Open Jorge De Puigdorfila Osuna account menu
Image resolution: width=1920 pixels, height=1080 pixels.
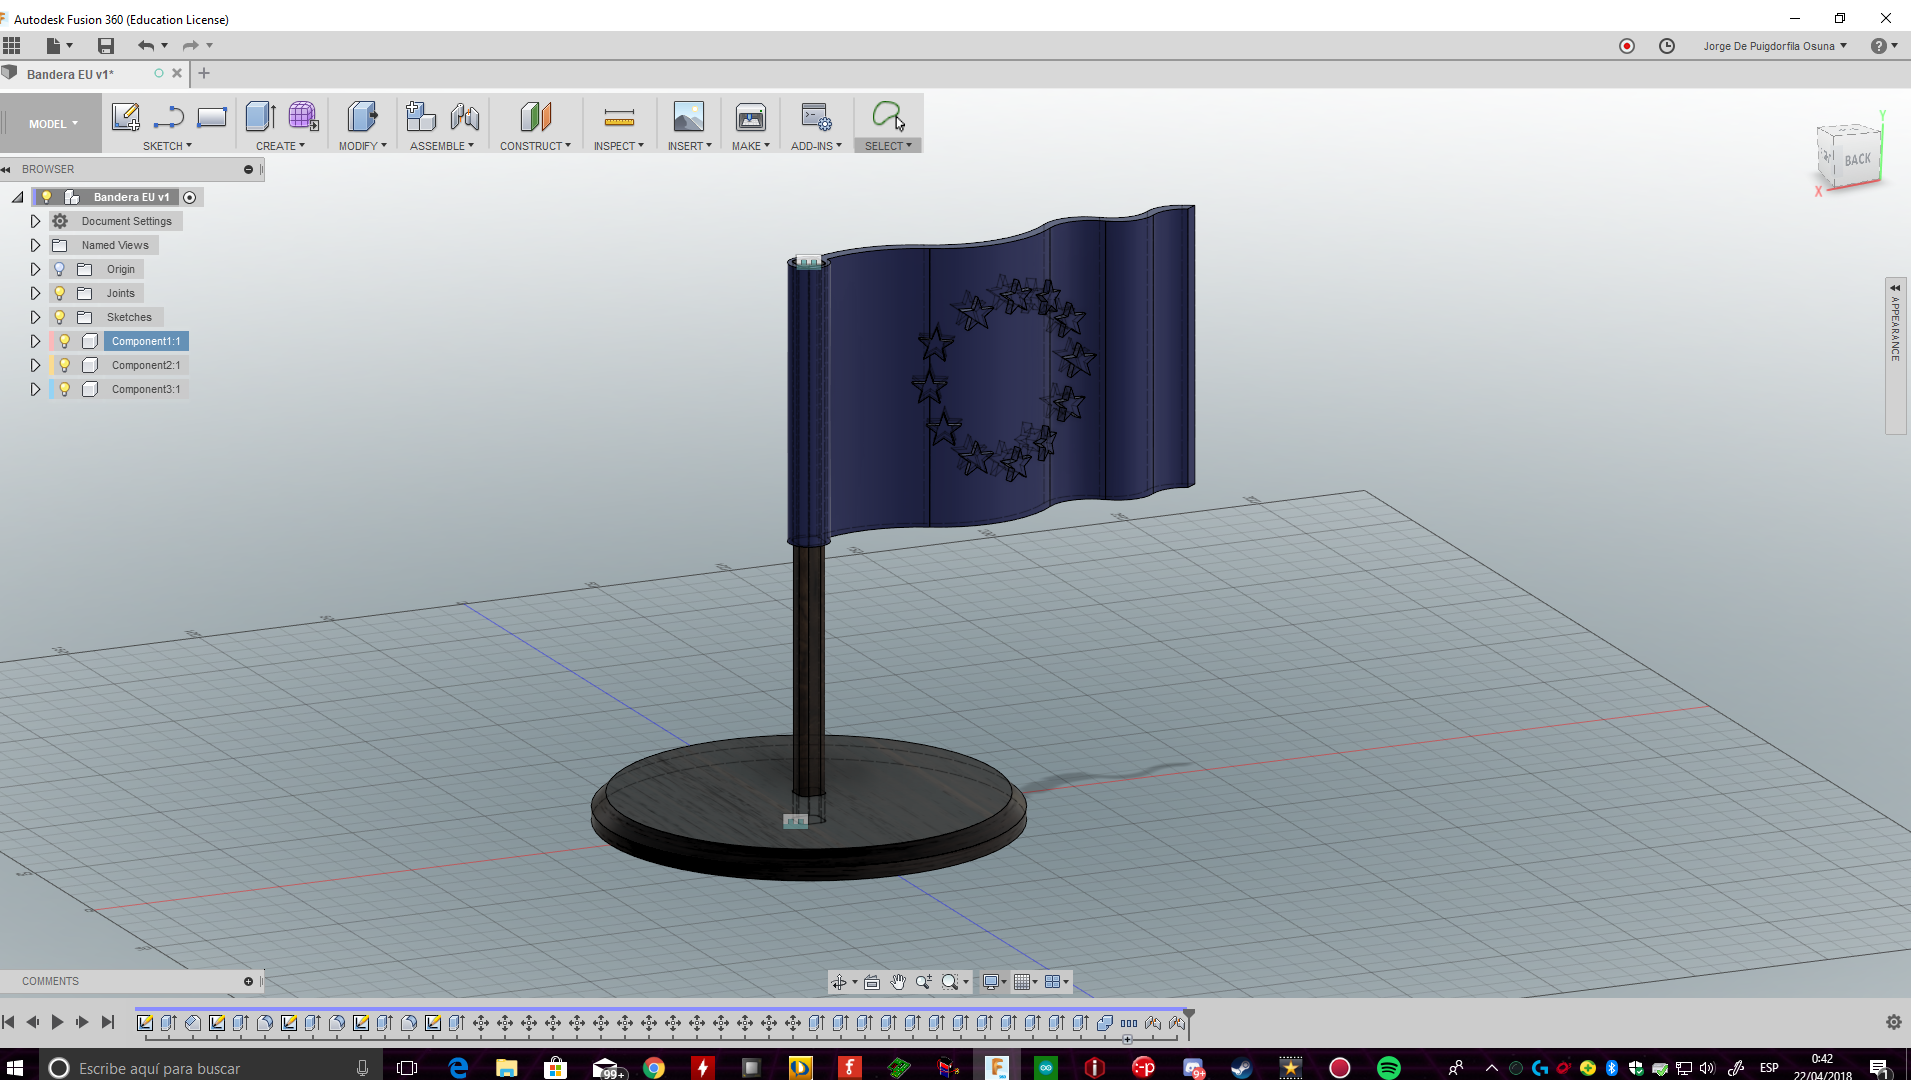[x=1775, y=46]
